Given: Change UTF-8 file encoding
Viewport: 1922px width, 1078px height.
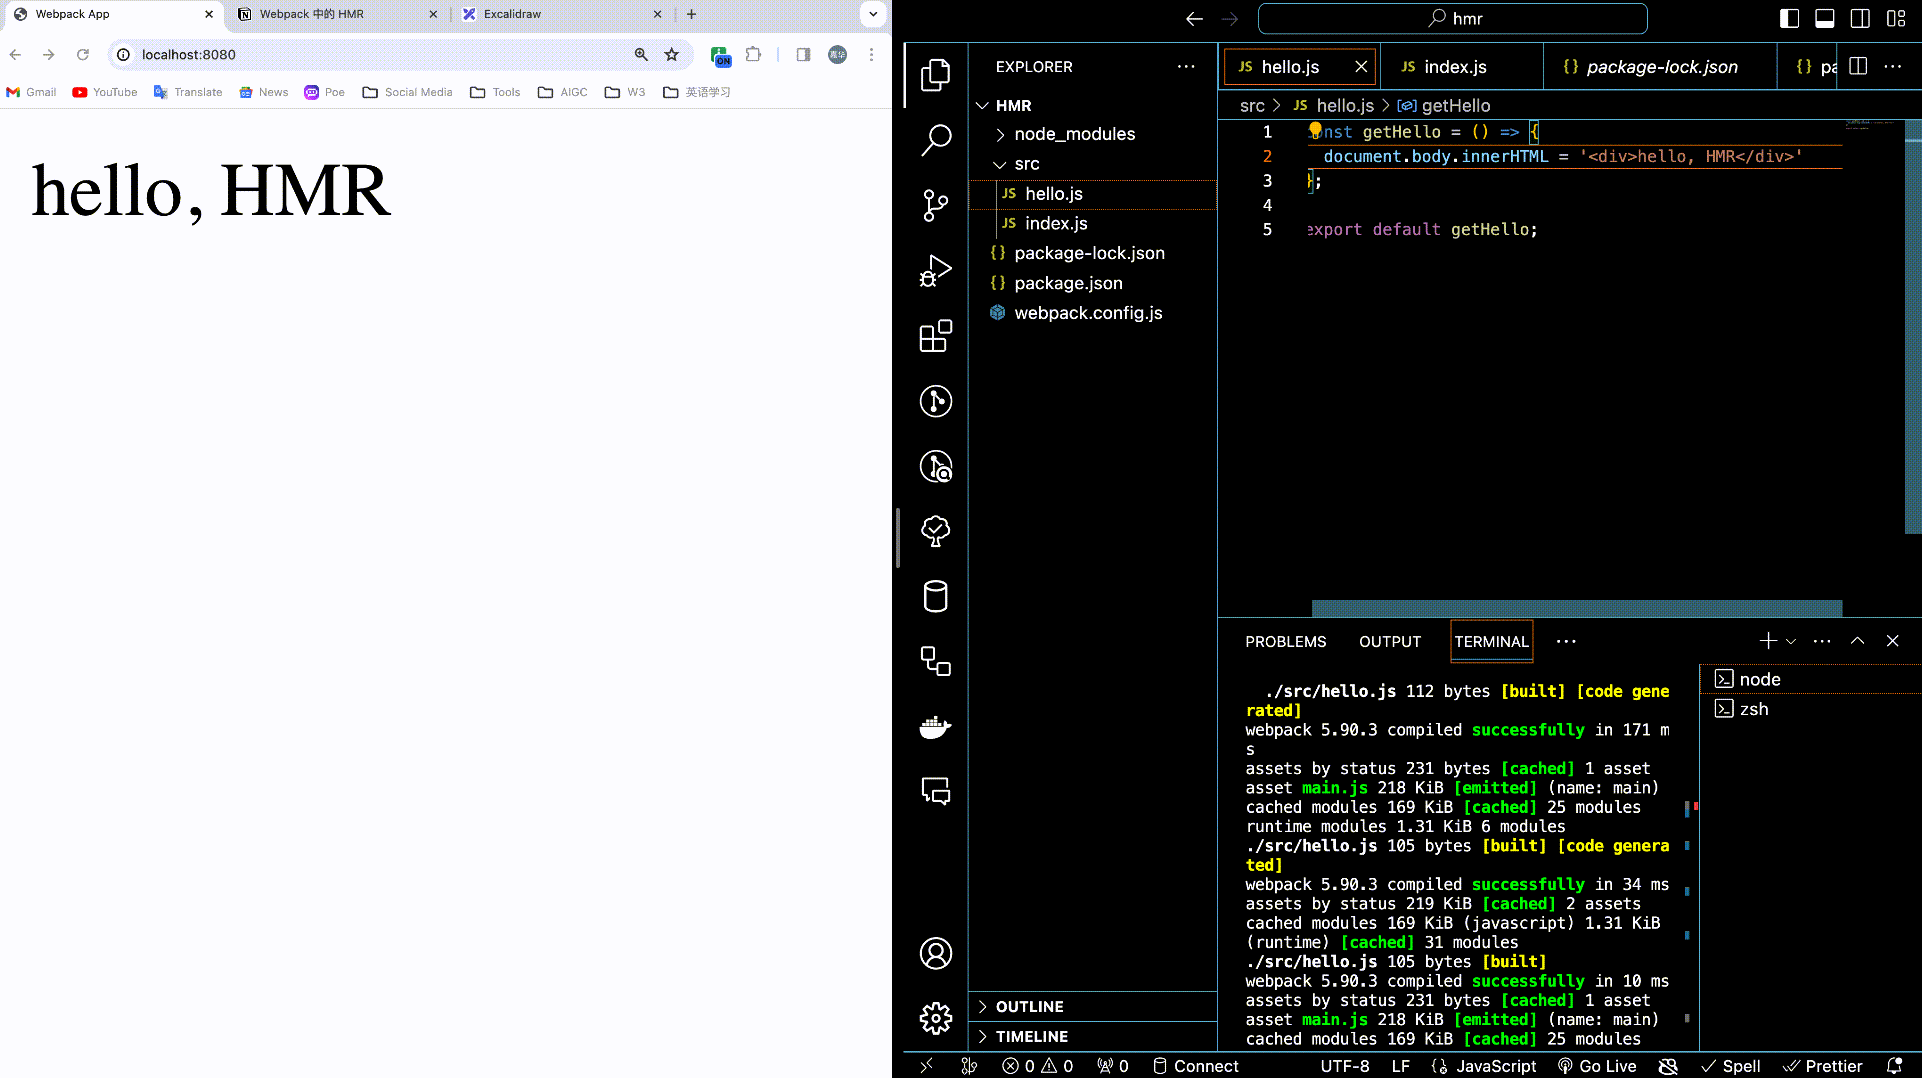Looking at the screenshot, I should (1345, 1066).
